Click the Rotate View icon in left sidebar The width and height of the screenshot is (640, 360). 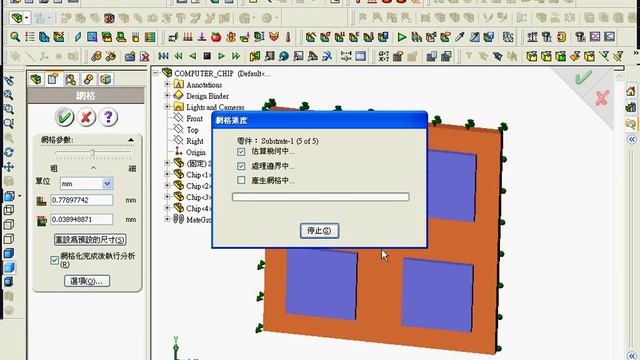tap(9, 152)
